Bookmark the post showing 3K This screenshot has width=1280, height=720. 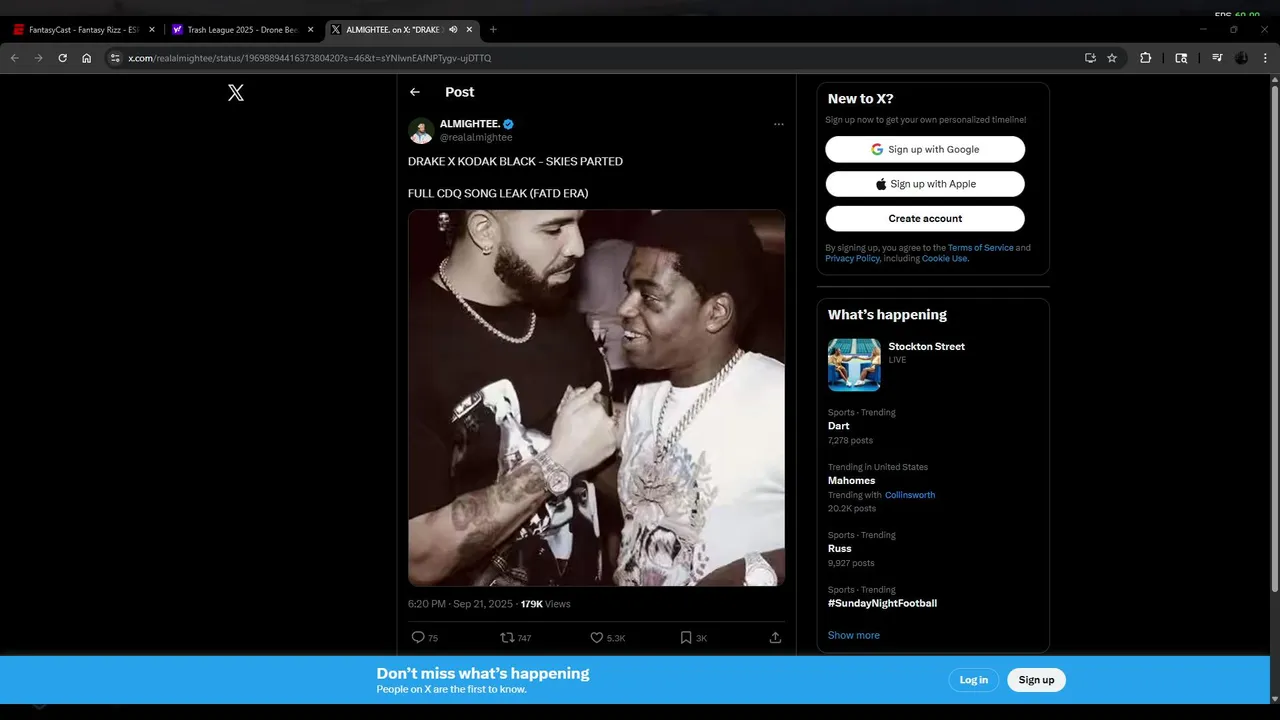coord(686,637)
